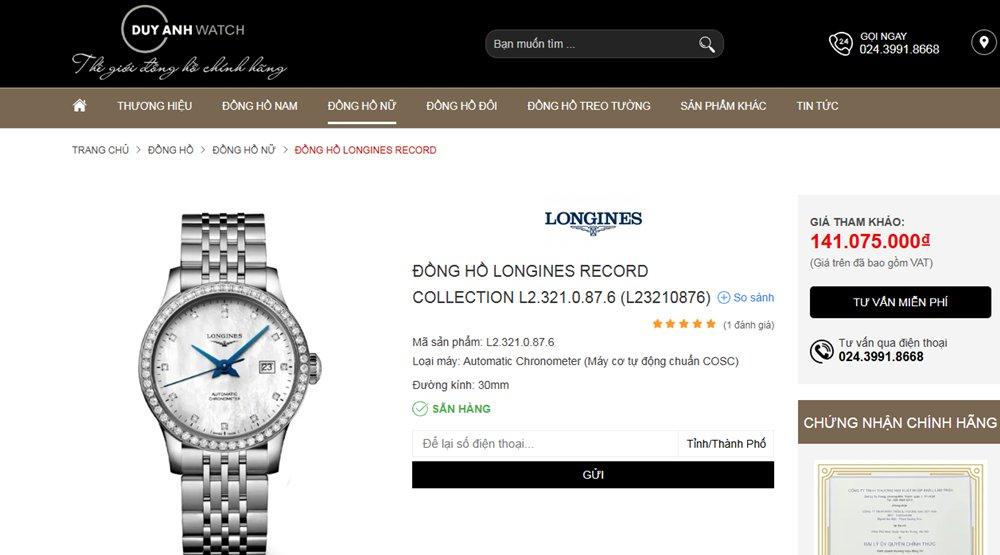The width and height of the screenshot is (1000, 555).
Task: Open the Tỉnh/Thành Phố dropdown
Action: 726,443
